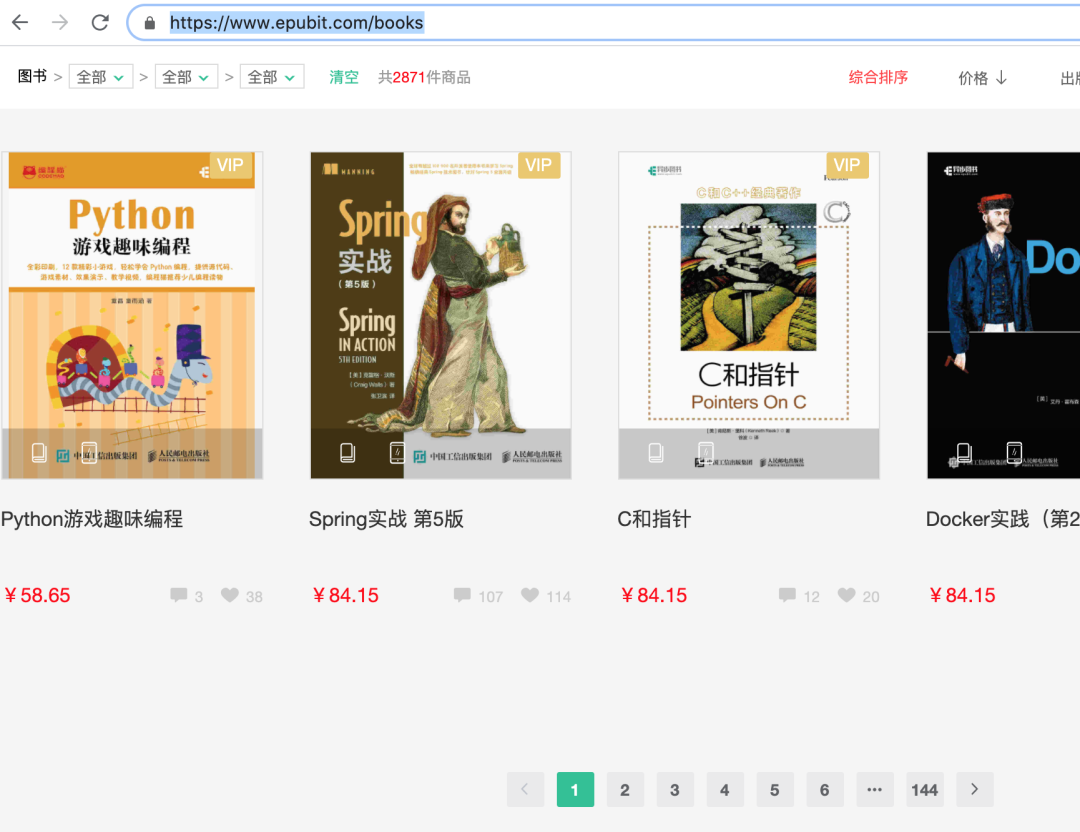Open the Docker实践 book thumbnail

pyautogui.click(x=1020, y=314)
